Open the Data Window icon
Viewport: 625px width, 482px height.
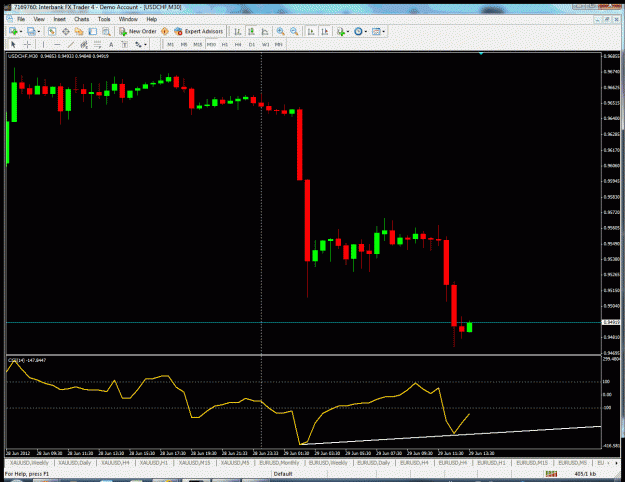(65, 31)
